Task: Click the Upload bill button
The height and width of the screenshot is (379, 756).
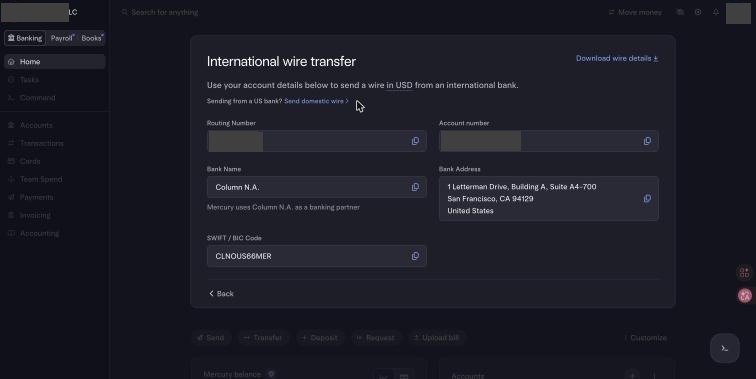Action: [x=436, y=338]
